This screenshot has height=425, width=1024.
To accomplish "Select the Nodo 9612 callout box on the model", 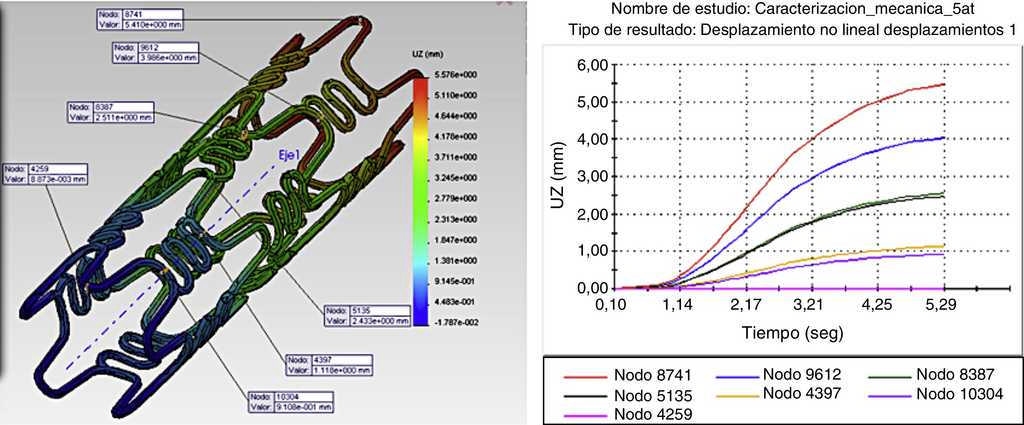I will coord(159,53).
